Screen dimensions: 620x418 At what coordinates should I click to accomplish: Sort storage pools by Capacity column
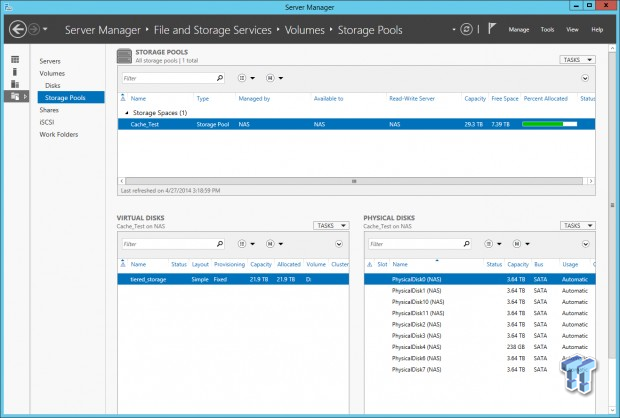click(x=475, y=98)
